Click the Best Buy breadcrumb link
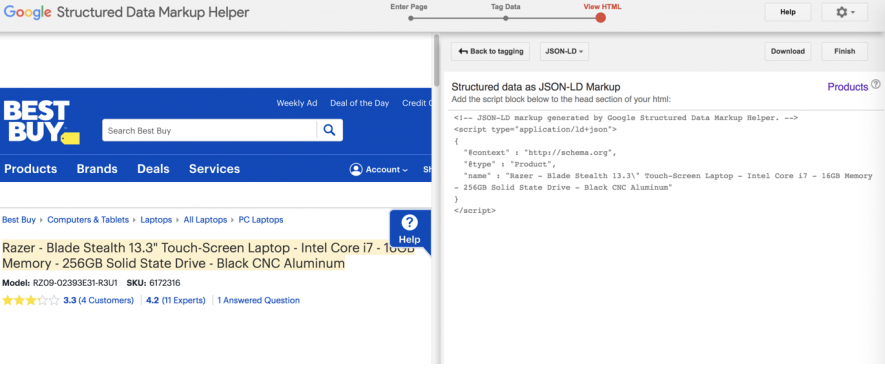This screenshot has height=389, width=885. click(x=19, y=220)
